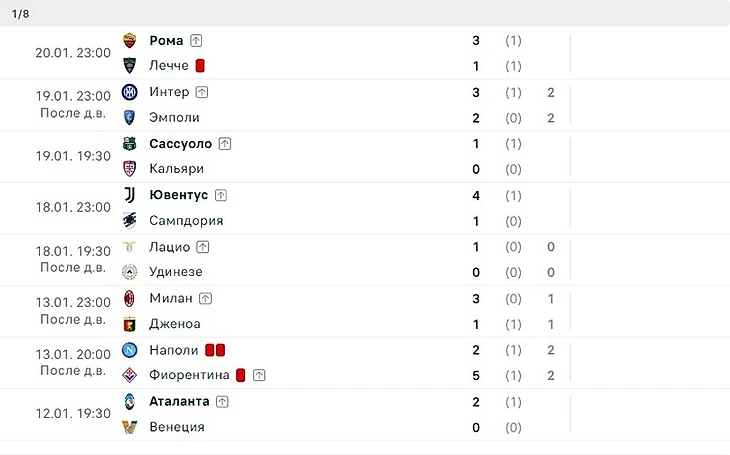Click the Milan club crest

[x=129, y=299]
